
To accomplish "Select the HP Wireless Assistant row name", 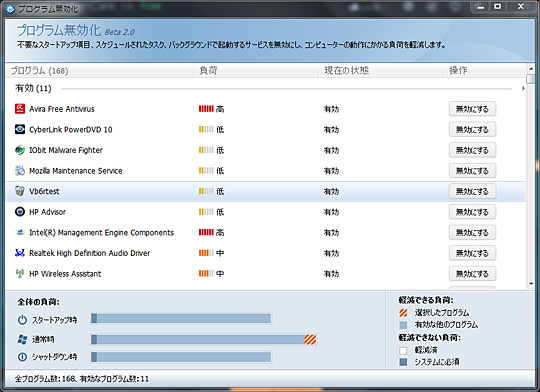I will click(x=65, y=274).
